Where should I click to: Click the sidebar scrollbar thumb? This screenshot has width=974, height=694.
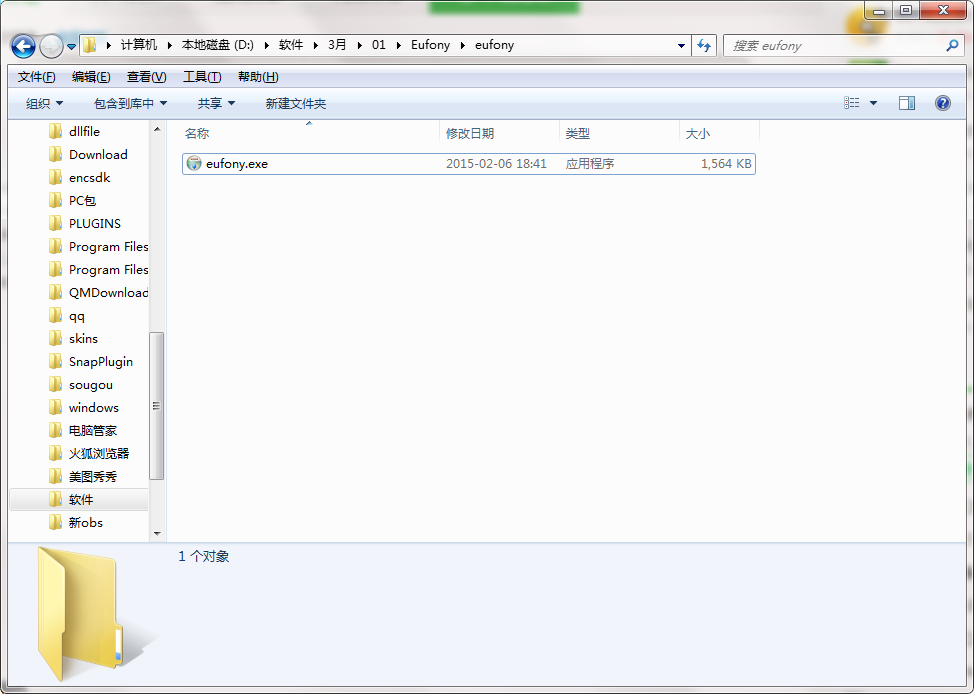(x=157, y=406)
